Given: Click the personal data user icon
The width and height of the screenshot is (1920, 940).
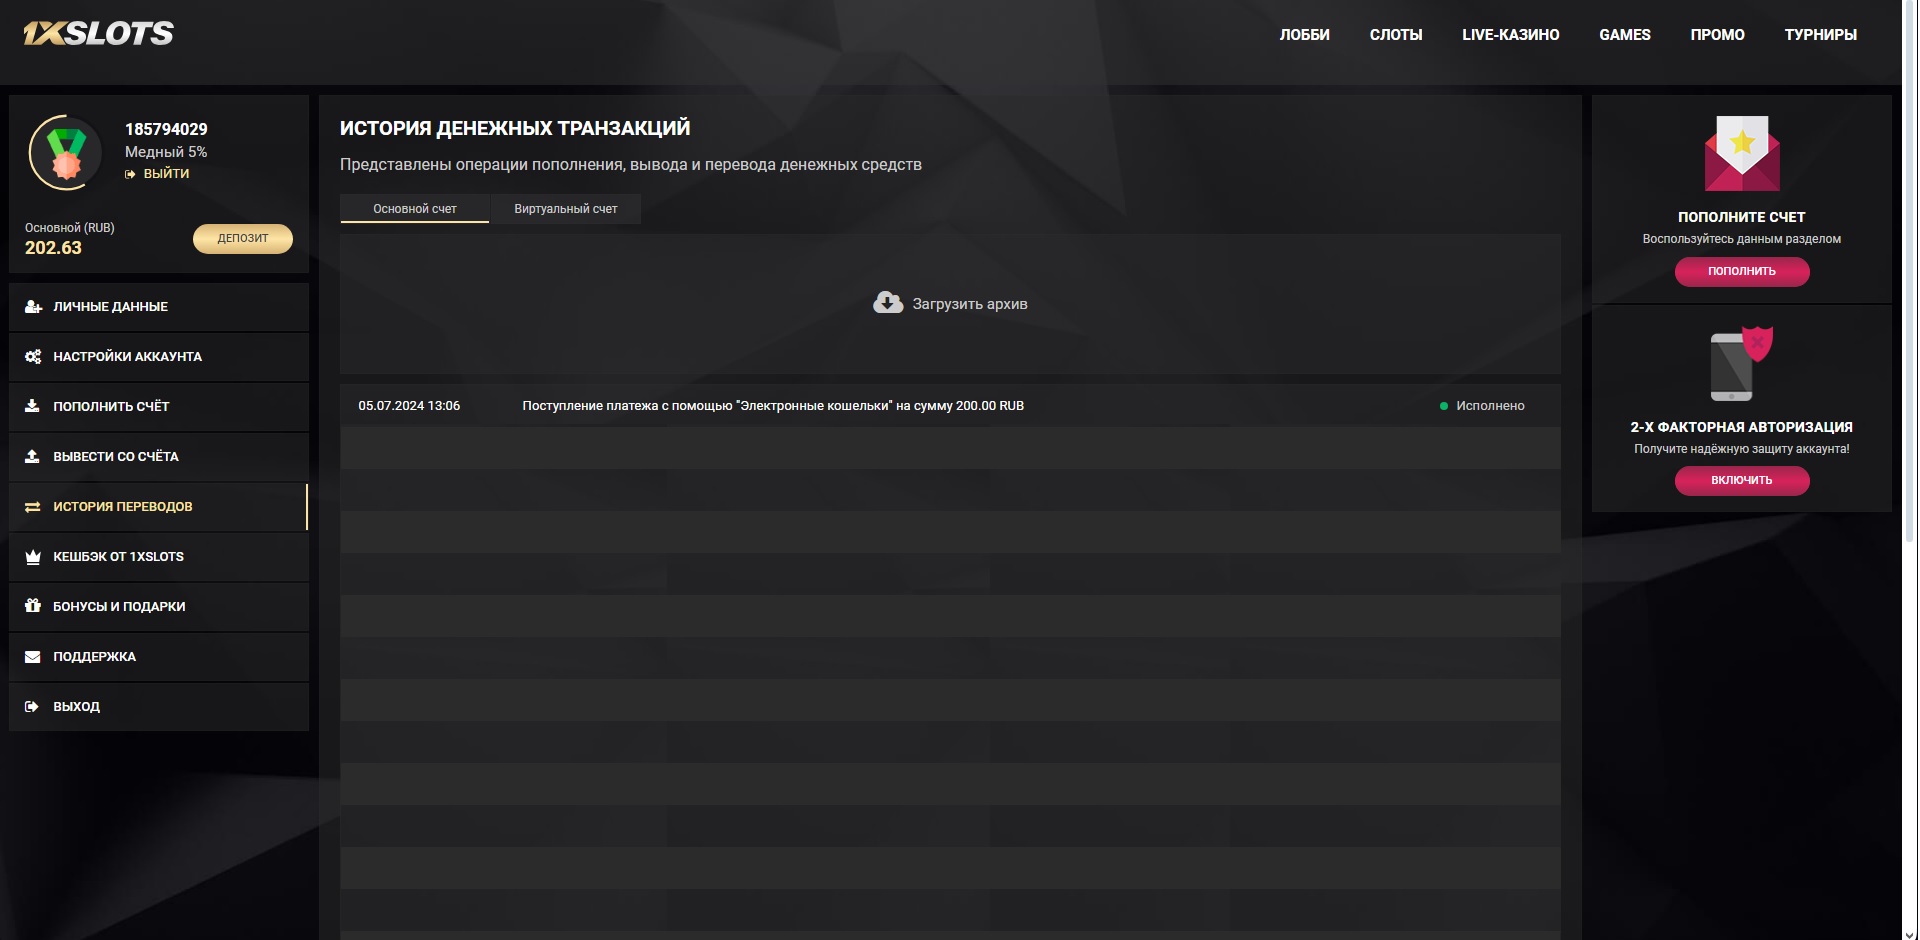Looking at the screenshot, I should click(33, 307).
